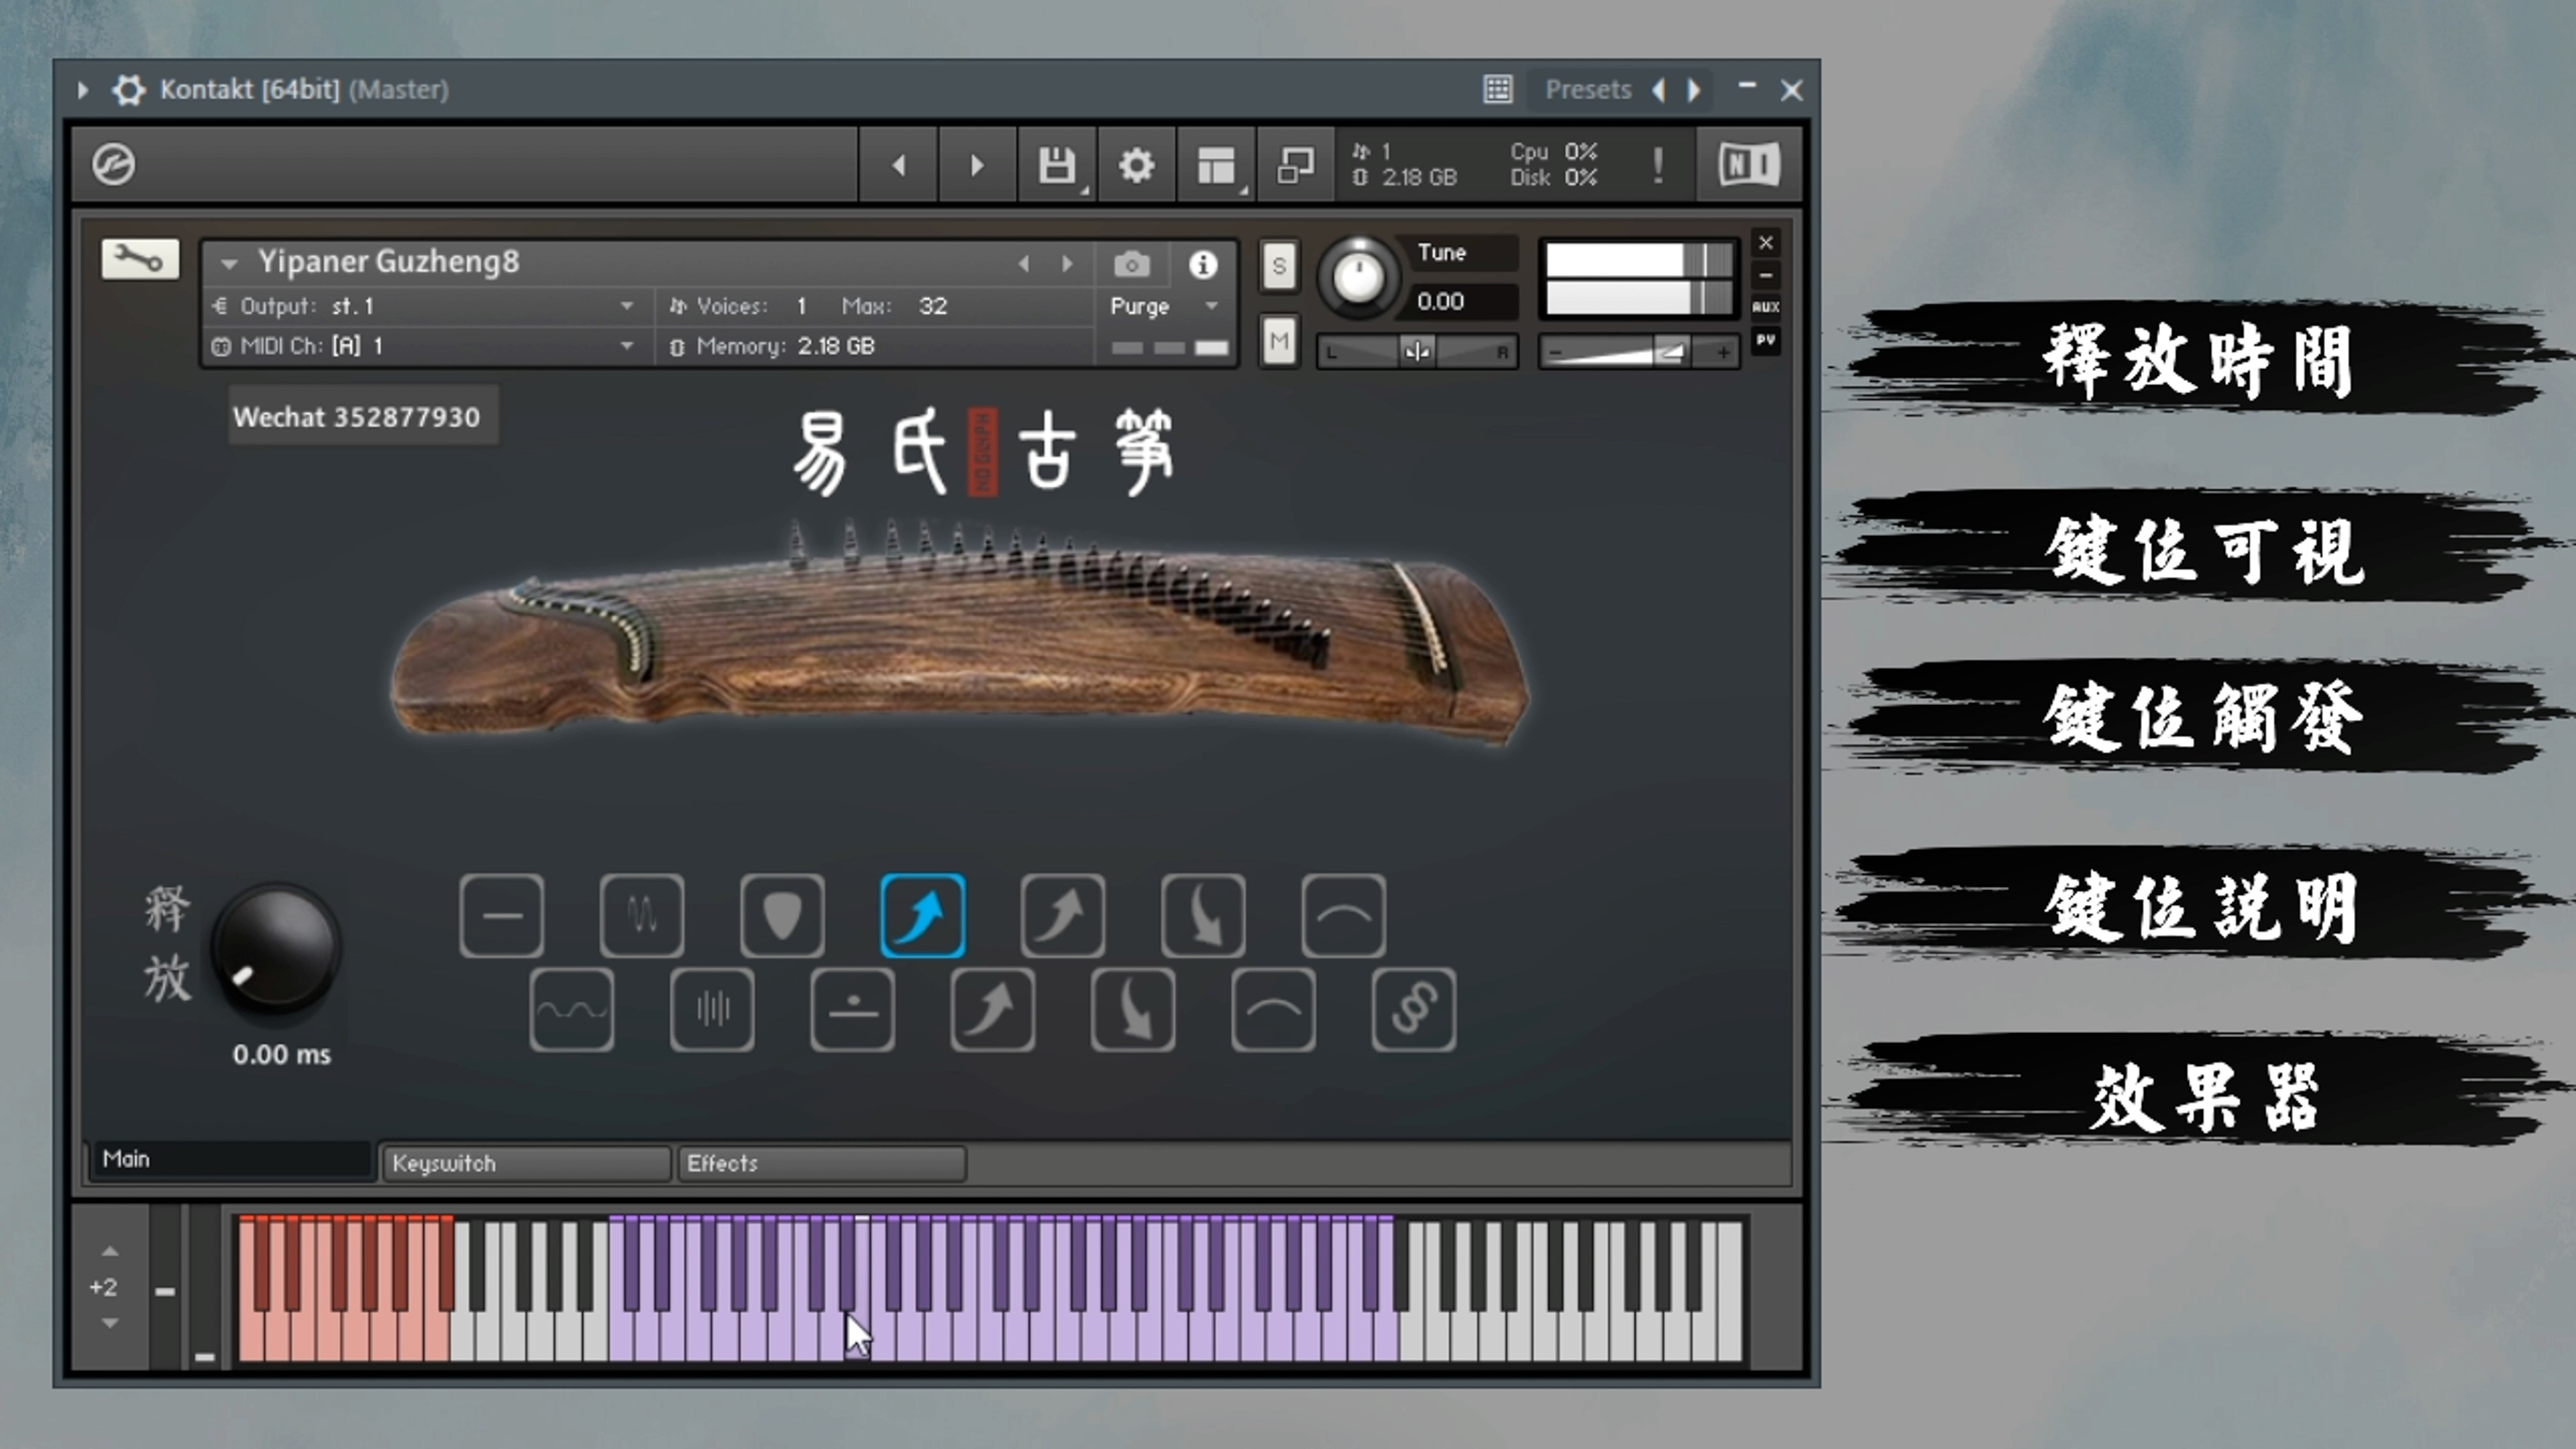This screenshot has width=2576, height=1449.
Task: Minimize the instrument header with minus button
Action: point(1765,275)
